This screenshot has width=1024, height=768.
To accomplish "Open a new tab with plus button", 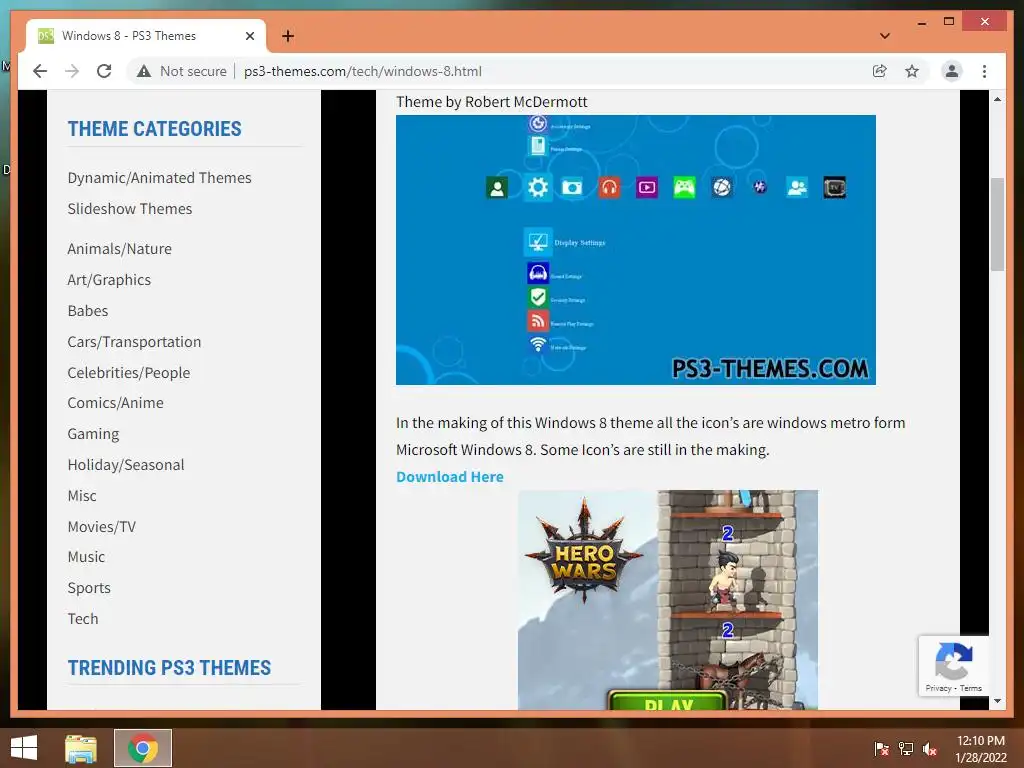I will click(288, 36).
